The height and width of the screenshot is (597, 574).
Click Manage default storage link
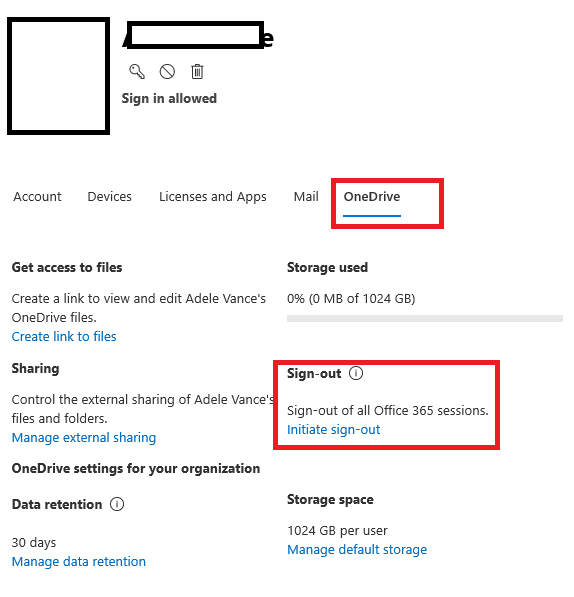tap(357, 550)
